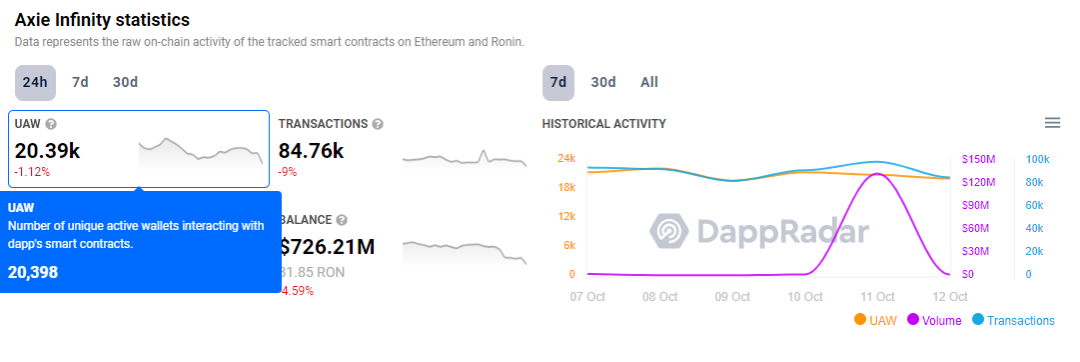This screenshot has height=362, width=1080.
Task: Open the chart hamburger menu icon
Action: 1052,123
